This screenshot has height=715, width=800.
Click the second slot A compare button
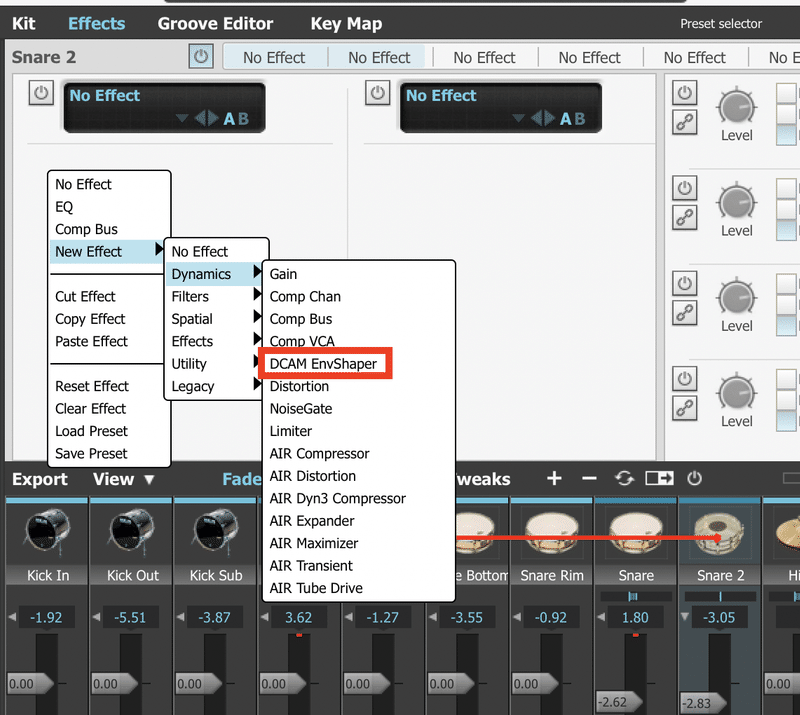point(566,119)
